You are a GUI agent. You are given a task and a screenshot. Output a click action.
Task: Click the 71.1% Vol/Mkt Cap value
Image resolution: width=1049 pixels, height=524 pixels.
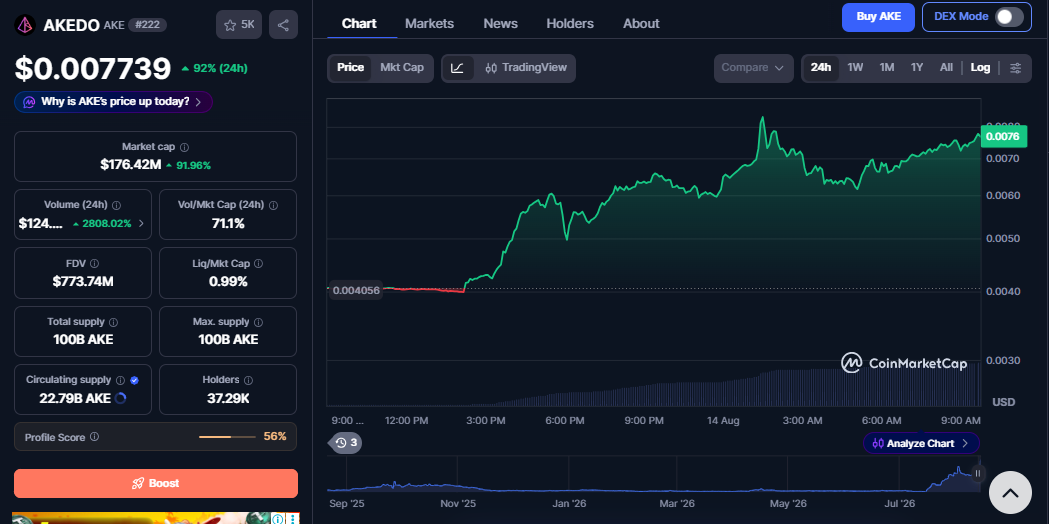click(x=228, y=224)
